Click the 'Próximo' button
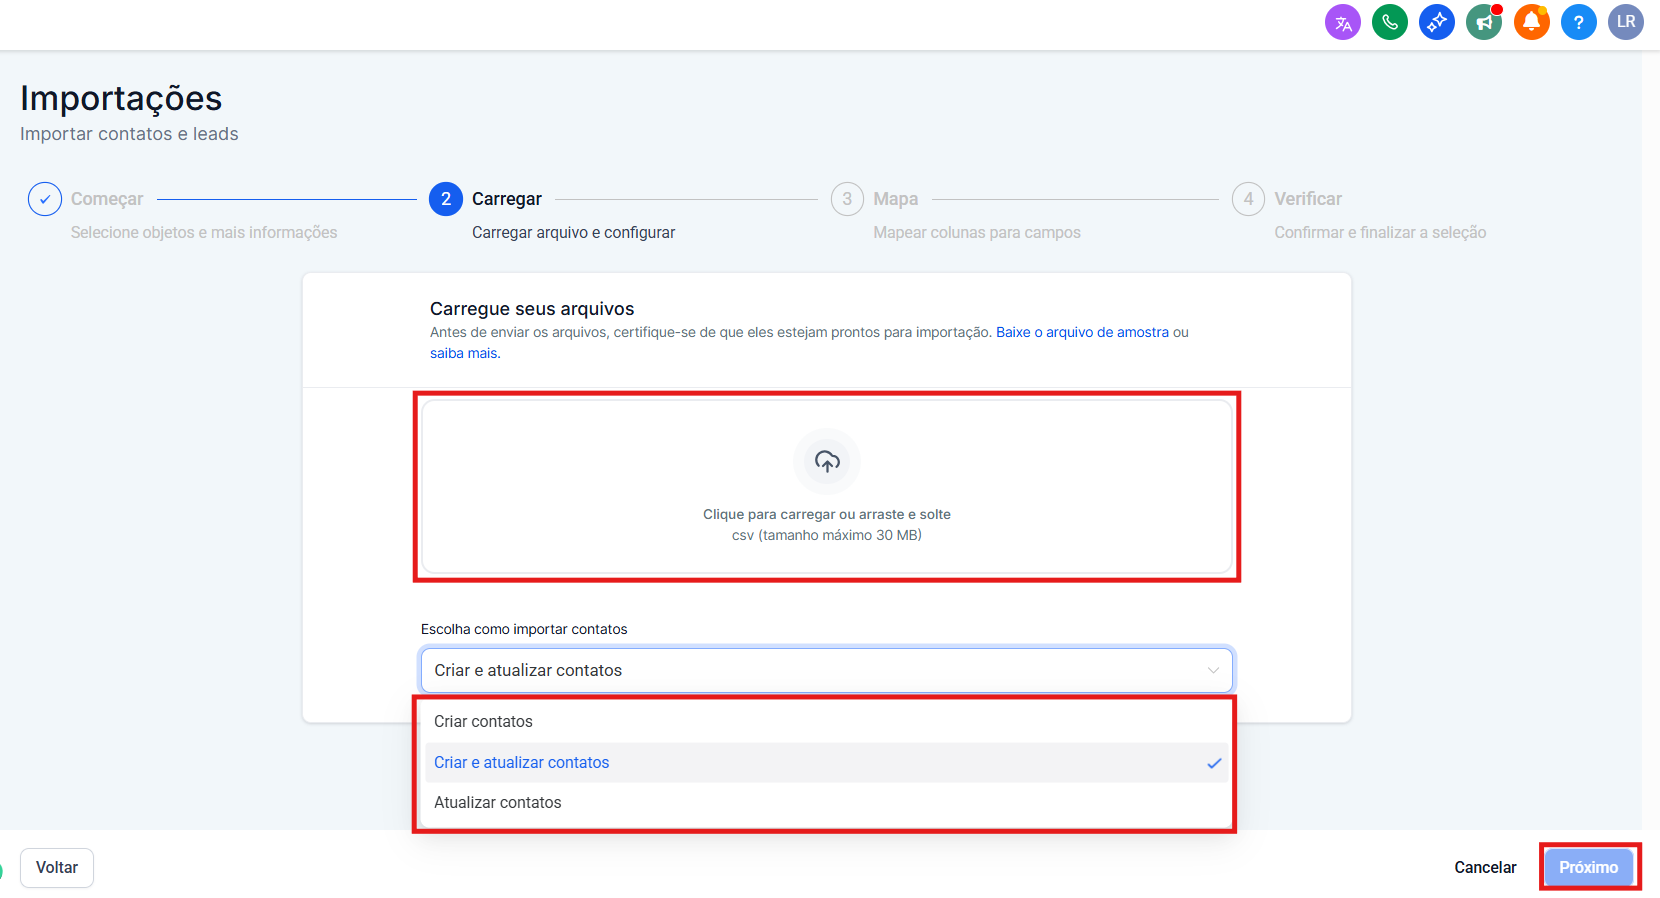 click(x=1588, y=867)
